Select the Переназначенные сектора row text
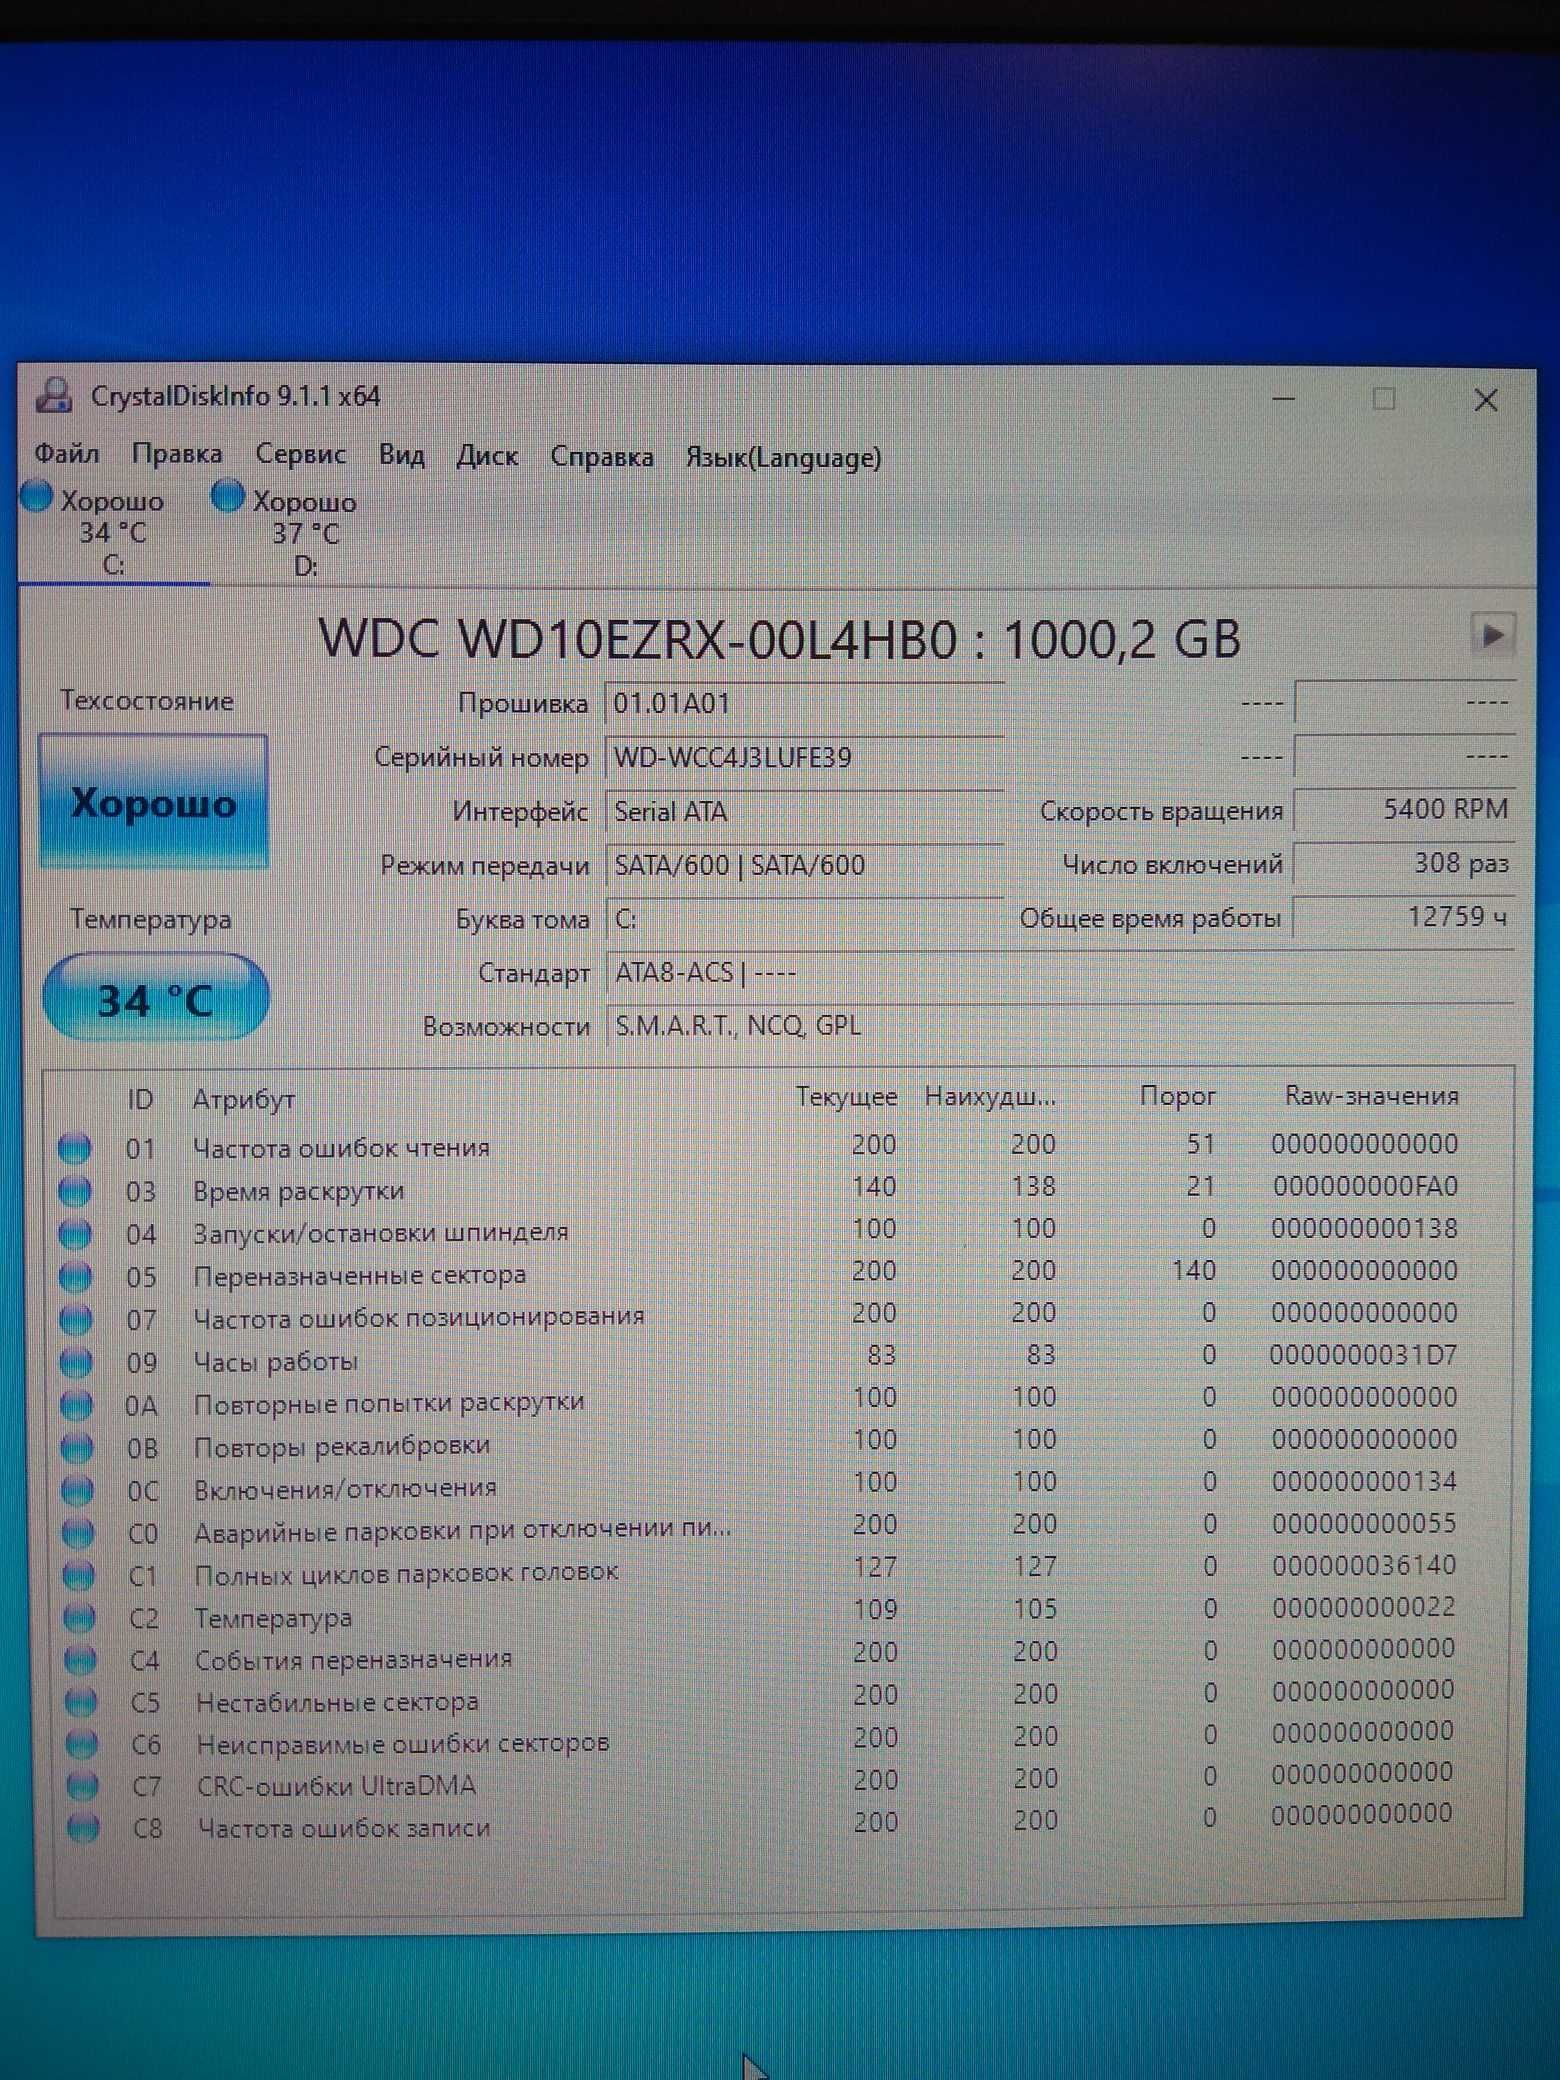This screenshot has width=1560, height=2080. tap(359, 1276)
